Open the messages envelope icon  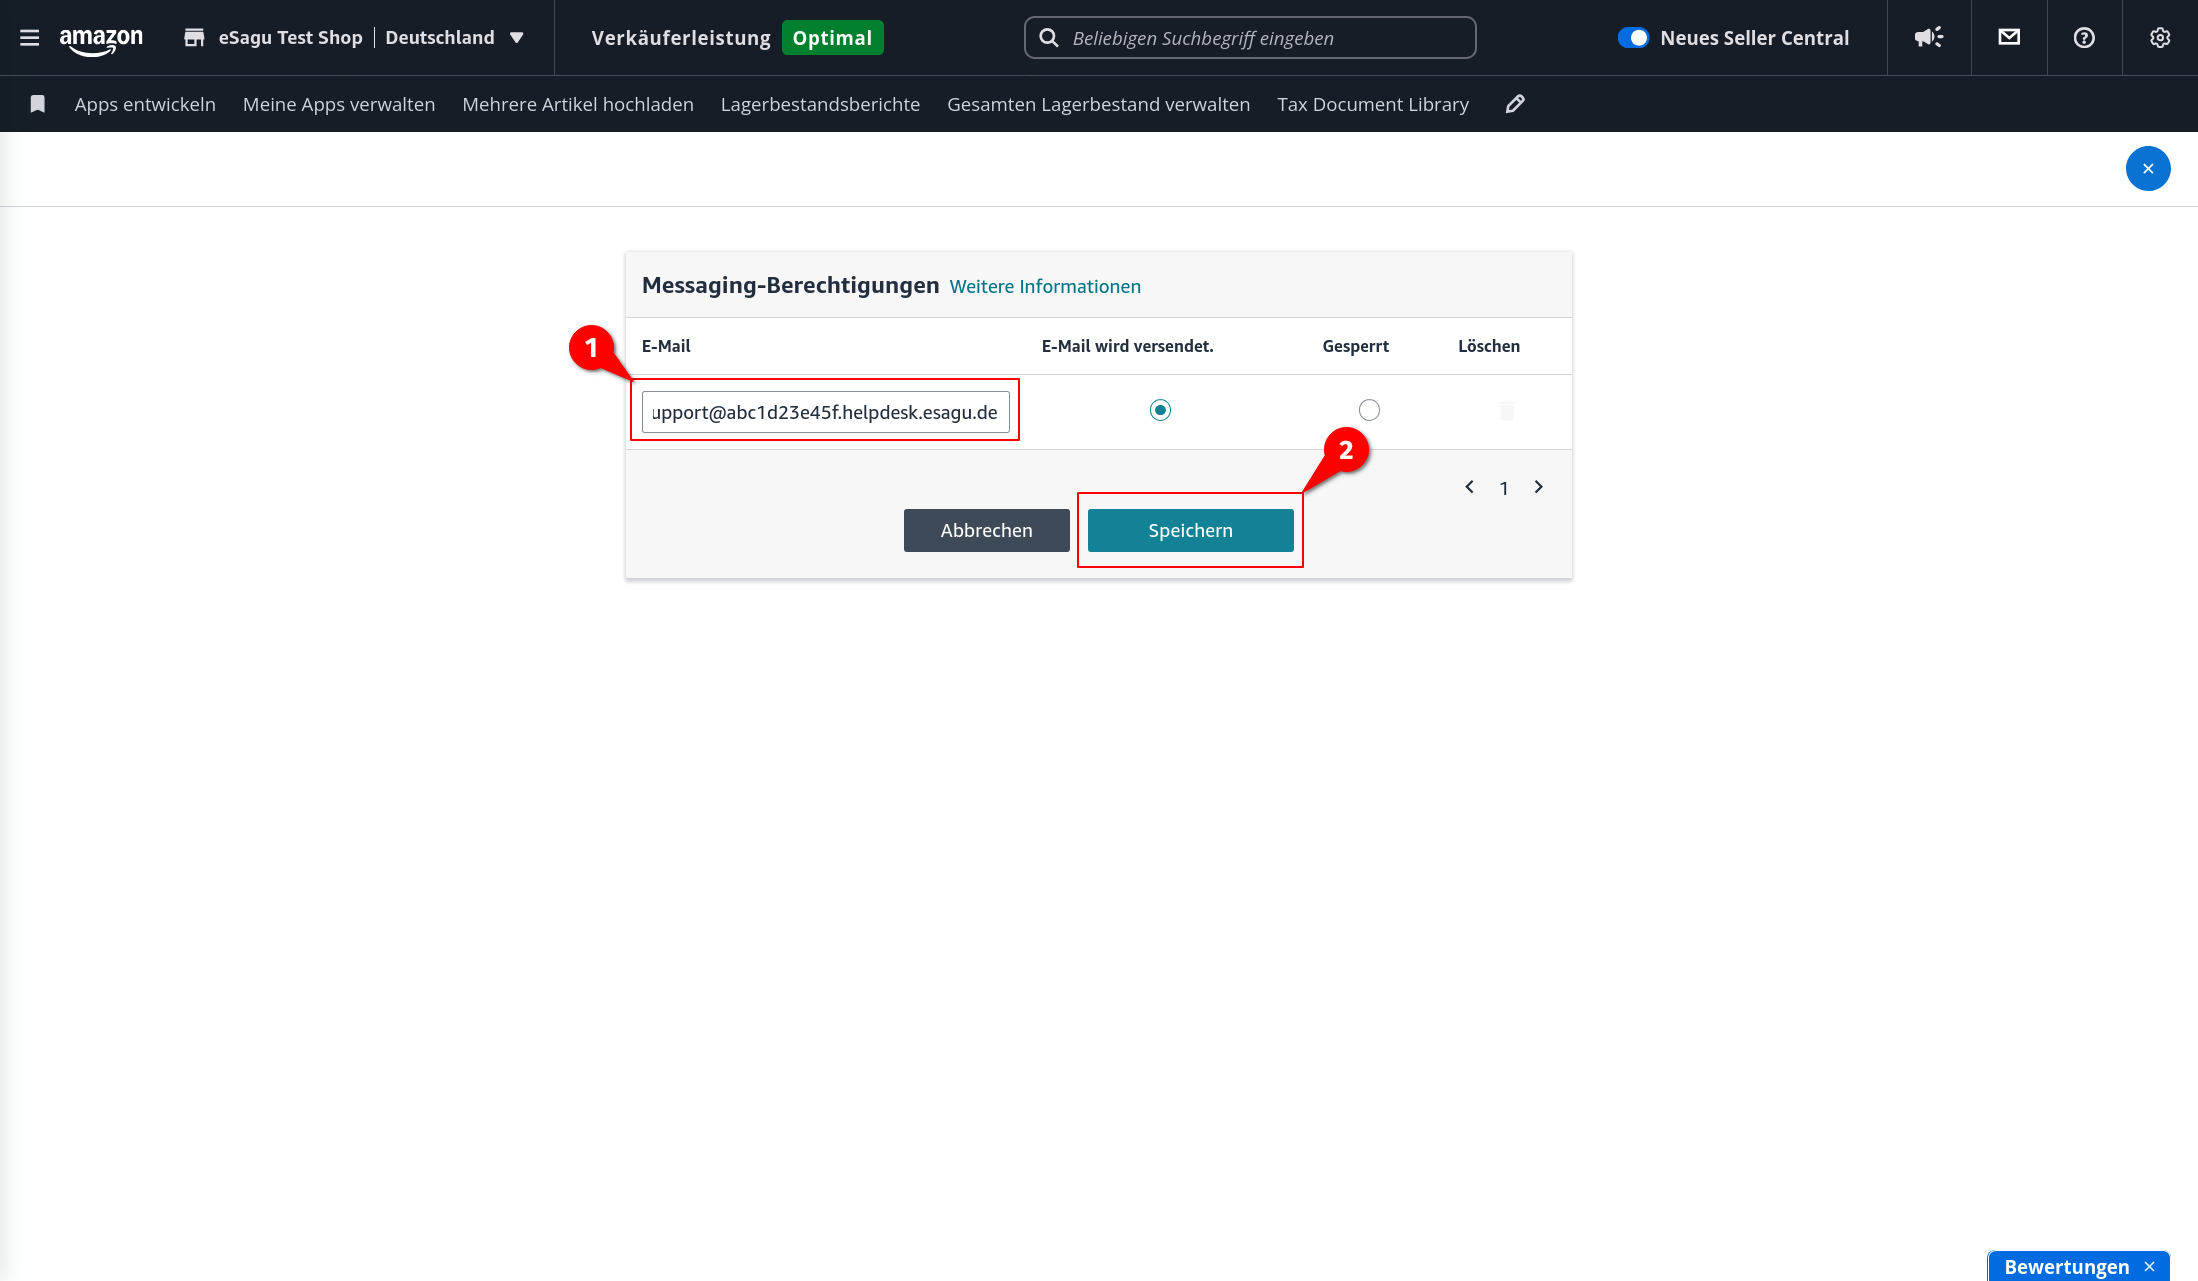tap(2009, 38)
